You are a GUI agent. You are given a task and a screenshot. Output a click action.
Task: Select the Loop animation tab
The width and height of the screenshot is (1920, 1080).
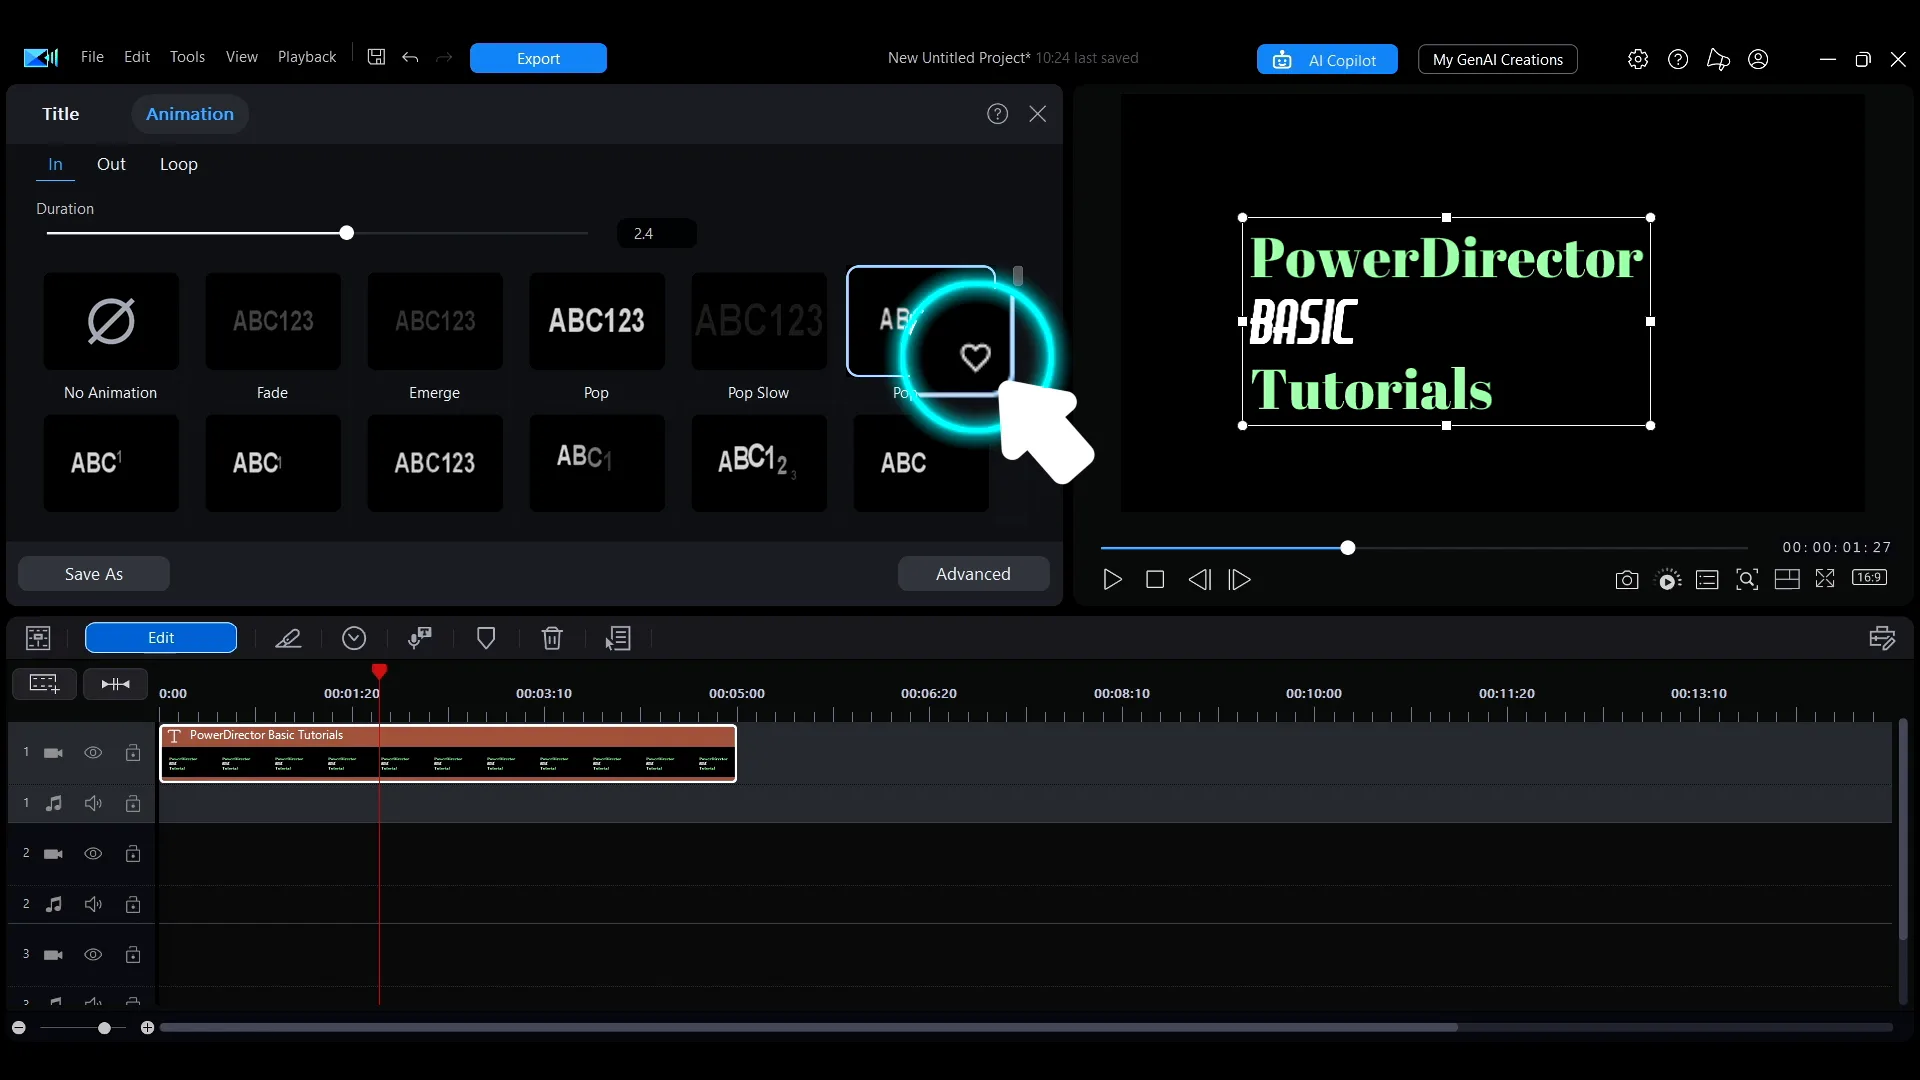[179, 164]
